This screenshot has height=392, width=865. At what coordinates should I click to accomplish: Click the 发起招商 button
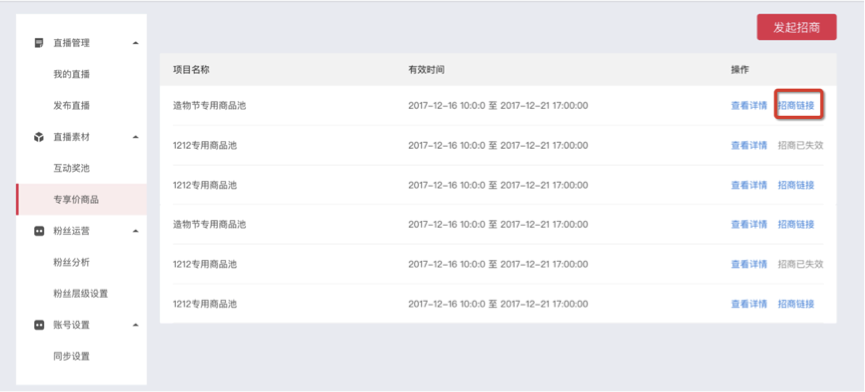click(797, 28)
